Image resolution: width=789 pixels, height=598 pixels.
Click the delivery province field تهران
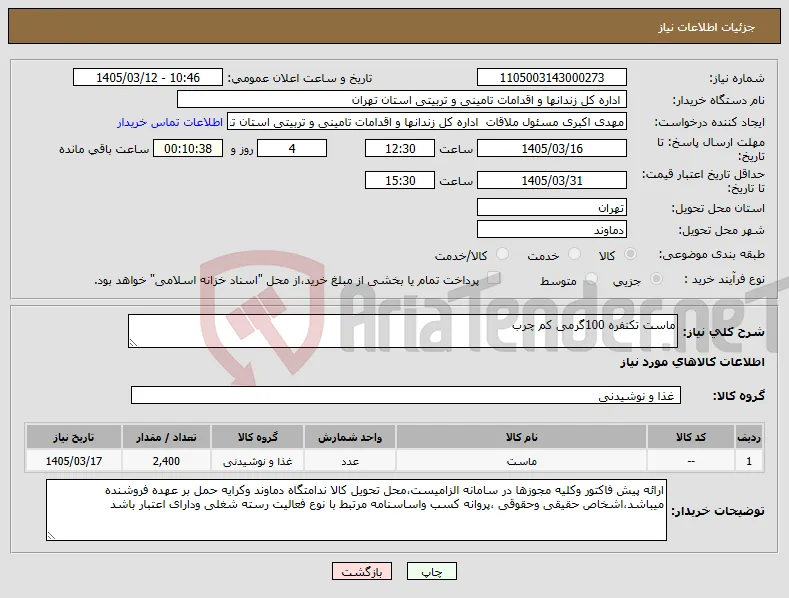[x=551, y=207]
